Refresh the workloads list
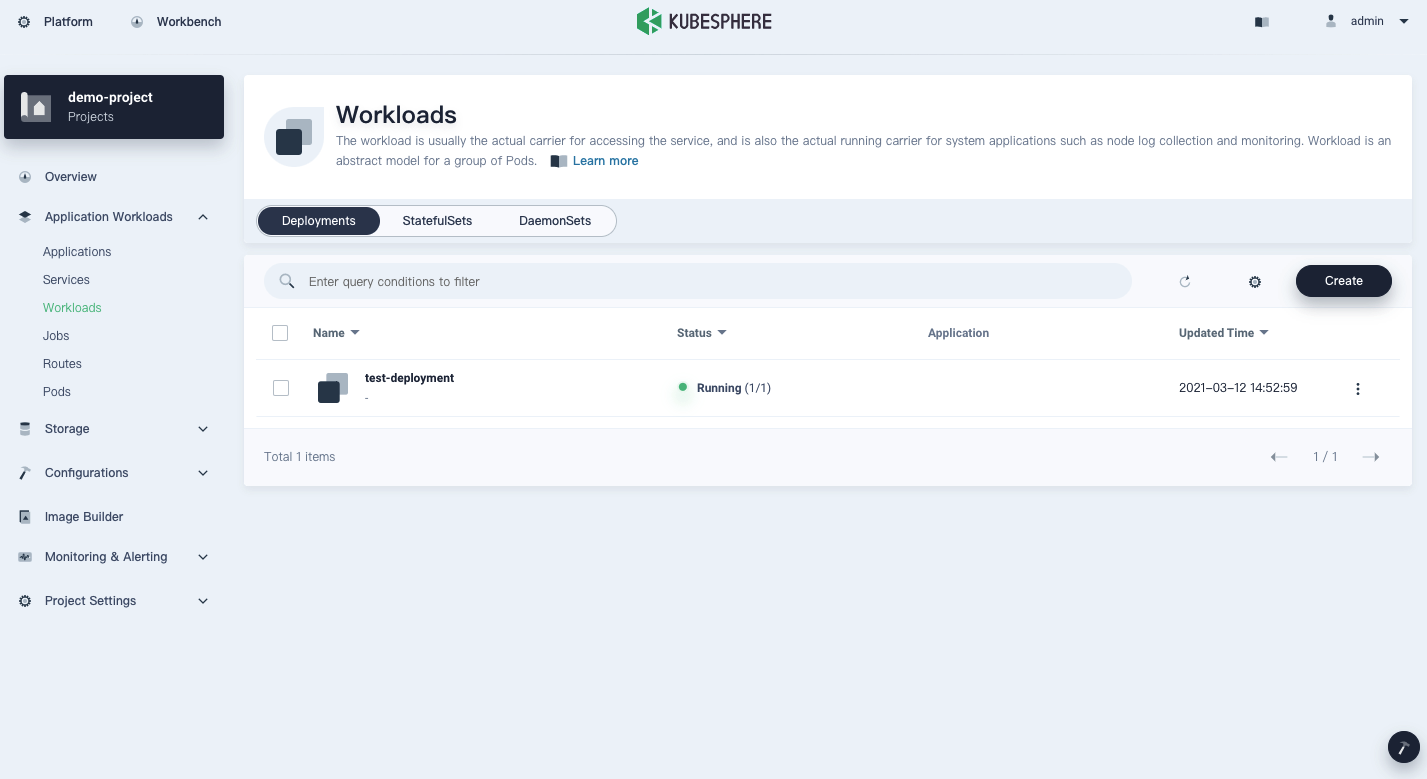 [1185, 282]
